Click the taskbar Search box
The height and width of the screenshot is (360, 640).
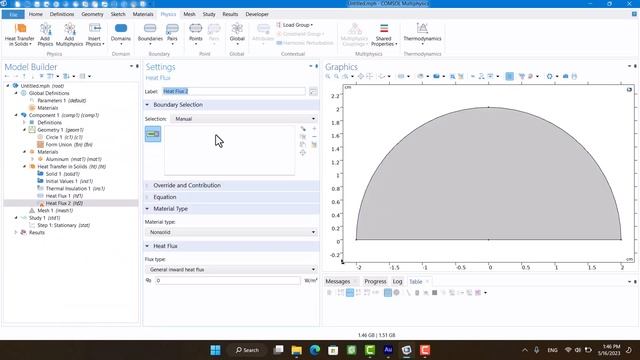[248, 350]
